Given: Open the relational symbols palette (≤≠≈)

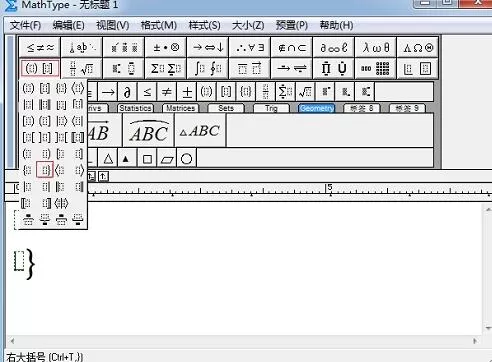Looking at the screenshot, I should 40,48.
